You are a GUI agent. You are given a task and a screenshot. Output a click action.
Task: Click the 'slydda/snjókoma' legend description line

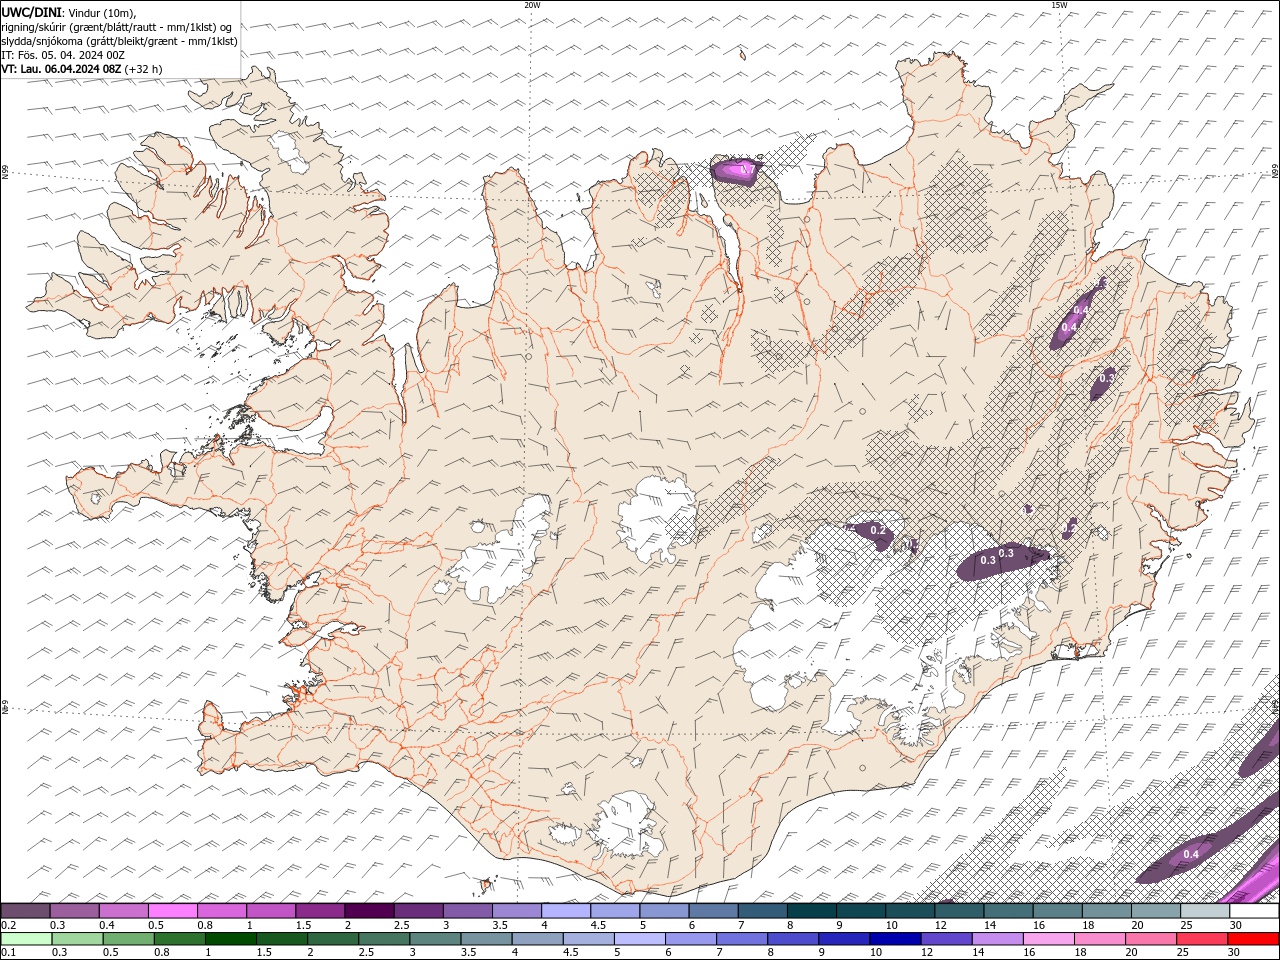(119, 41)
